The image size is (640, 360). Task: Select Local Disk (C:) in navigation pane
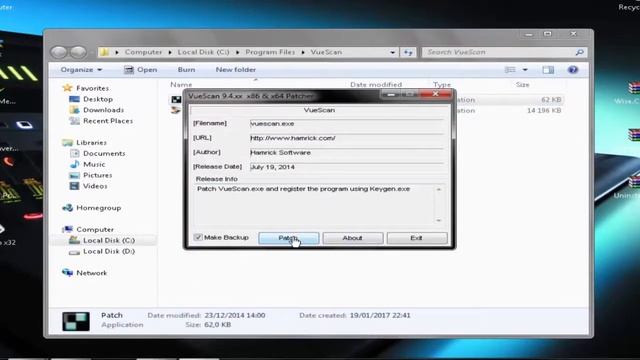point(109,240)
